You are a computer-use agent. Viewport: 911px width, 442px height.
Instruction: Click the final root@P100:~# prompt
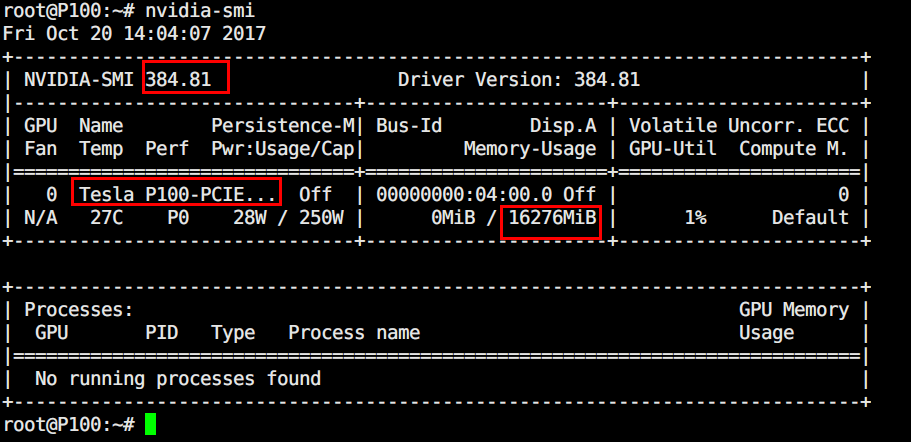click(x=69, y=425)
